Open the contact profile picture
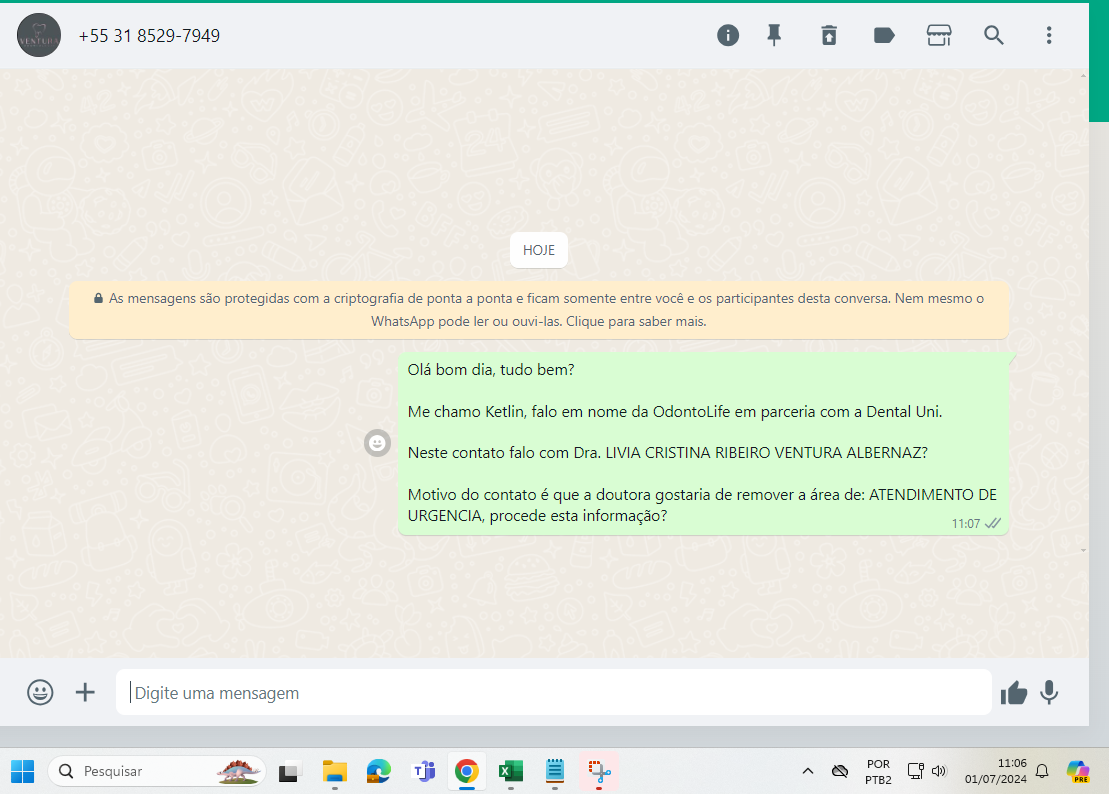The width and height of the screenshot is (1109, 794). [x=39, y=35]
